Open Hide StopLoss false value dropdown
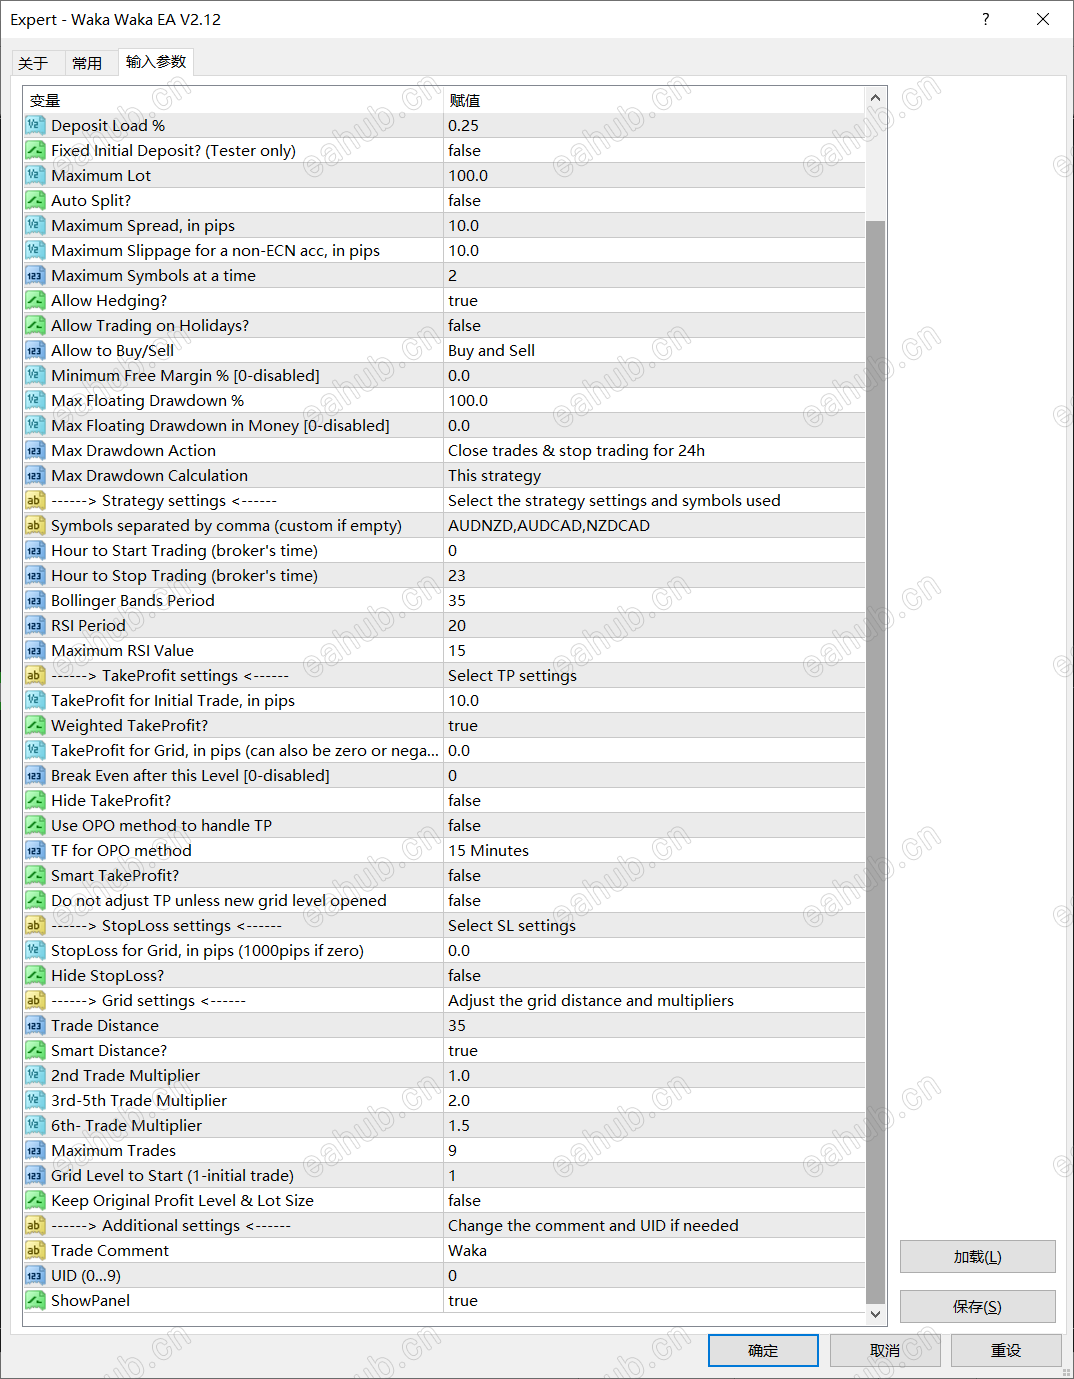This screenshot has width=1074, height=1379. (654, 975)
